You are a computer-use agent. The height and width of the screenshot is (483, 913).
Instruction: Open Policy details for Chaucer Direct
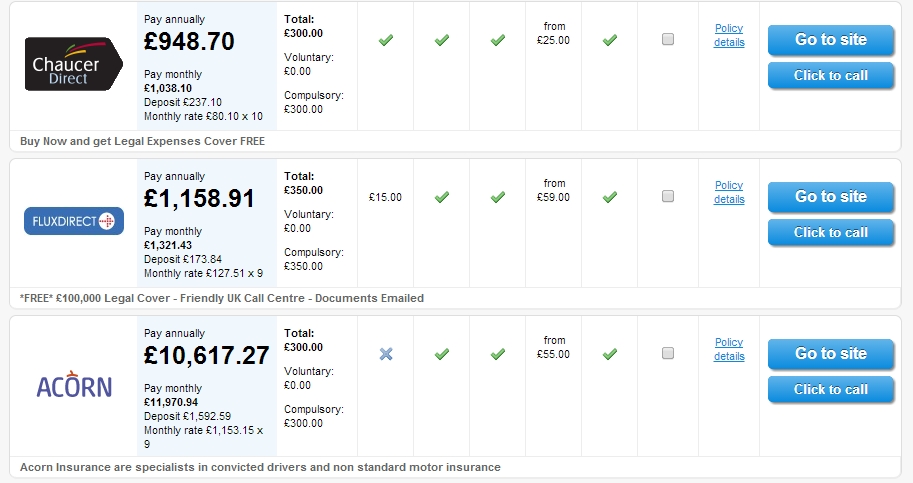[729, 35]
